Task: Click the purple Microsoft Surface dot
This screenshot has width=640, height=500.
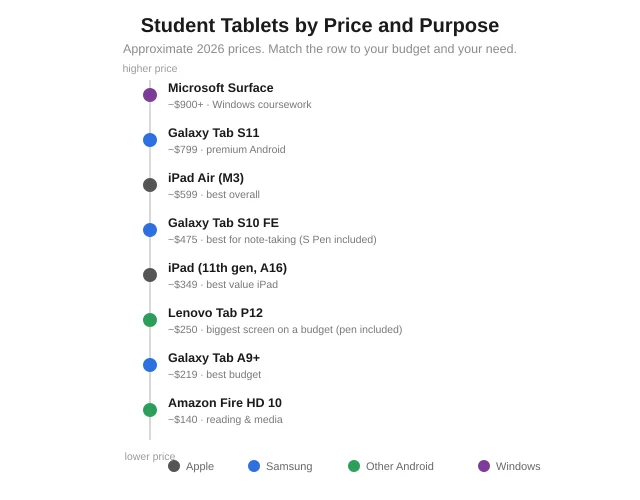Action: [150, 95]
